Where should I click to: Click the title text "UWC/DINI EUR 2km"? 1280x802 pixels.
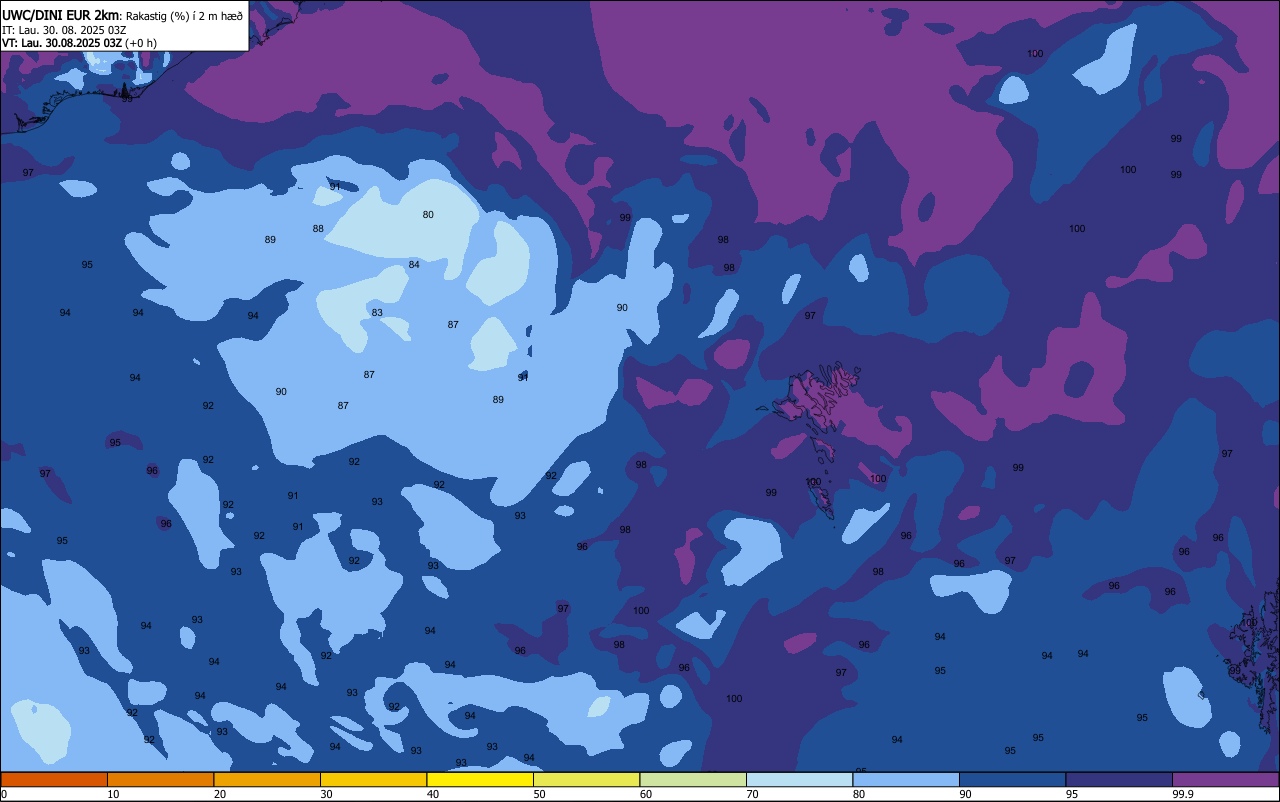pyautogui.click(x=60, y=15)
